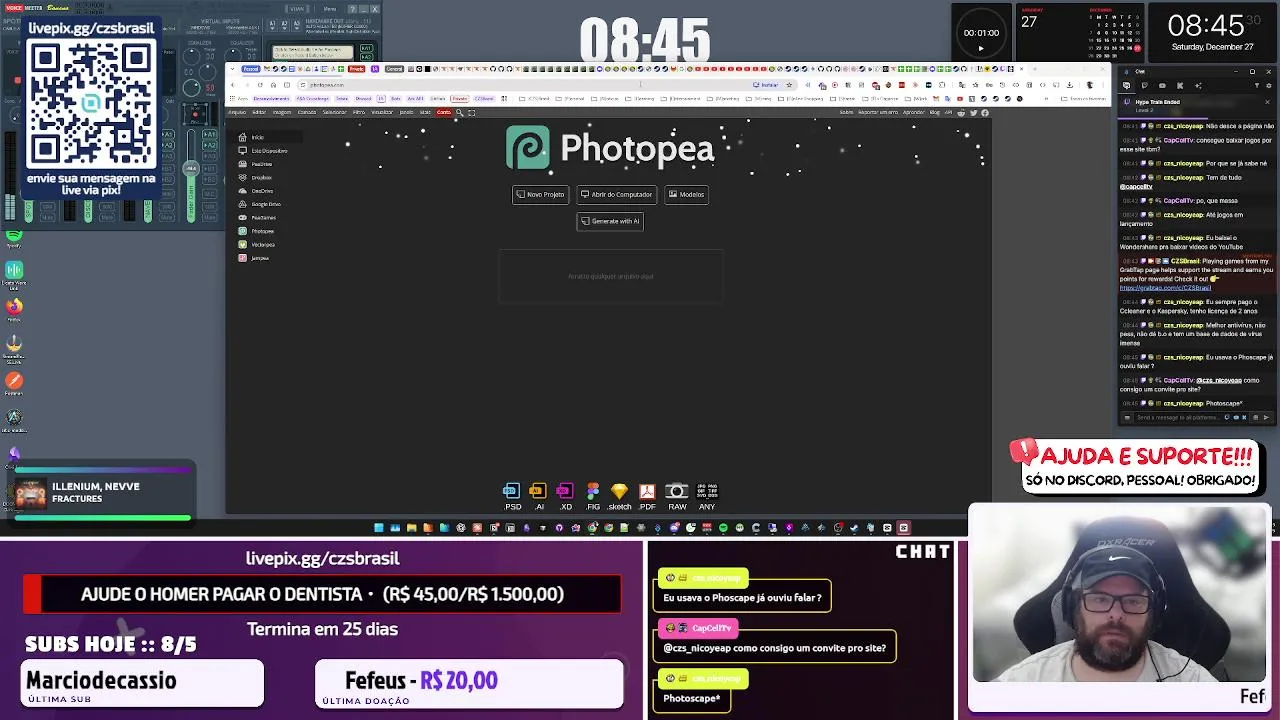1280x720 pixels.
Task: Click the Reddit icon in Photopea top bar
Action: (961, 113)
